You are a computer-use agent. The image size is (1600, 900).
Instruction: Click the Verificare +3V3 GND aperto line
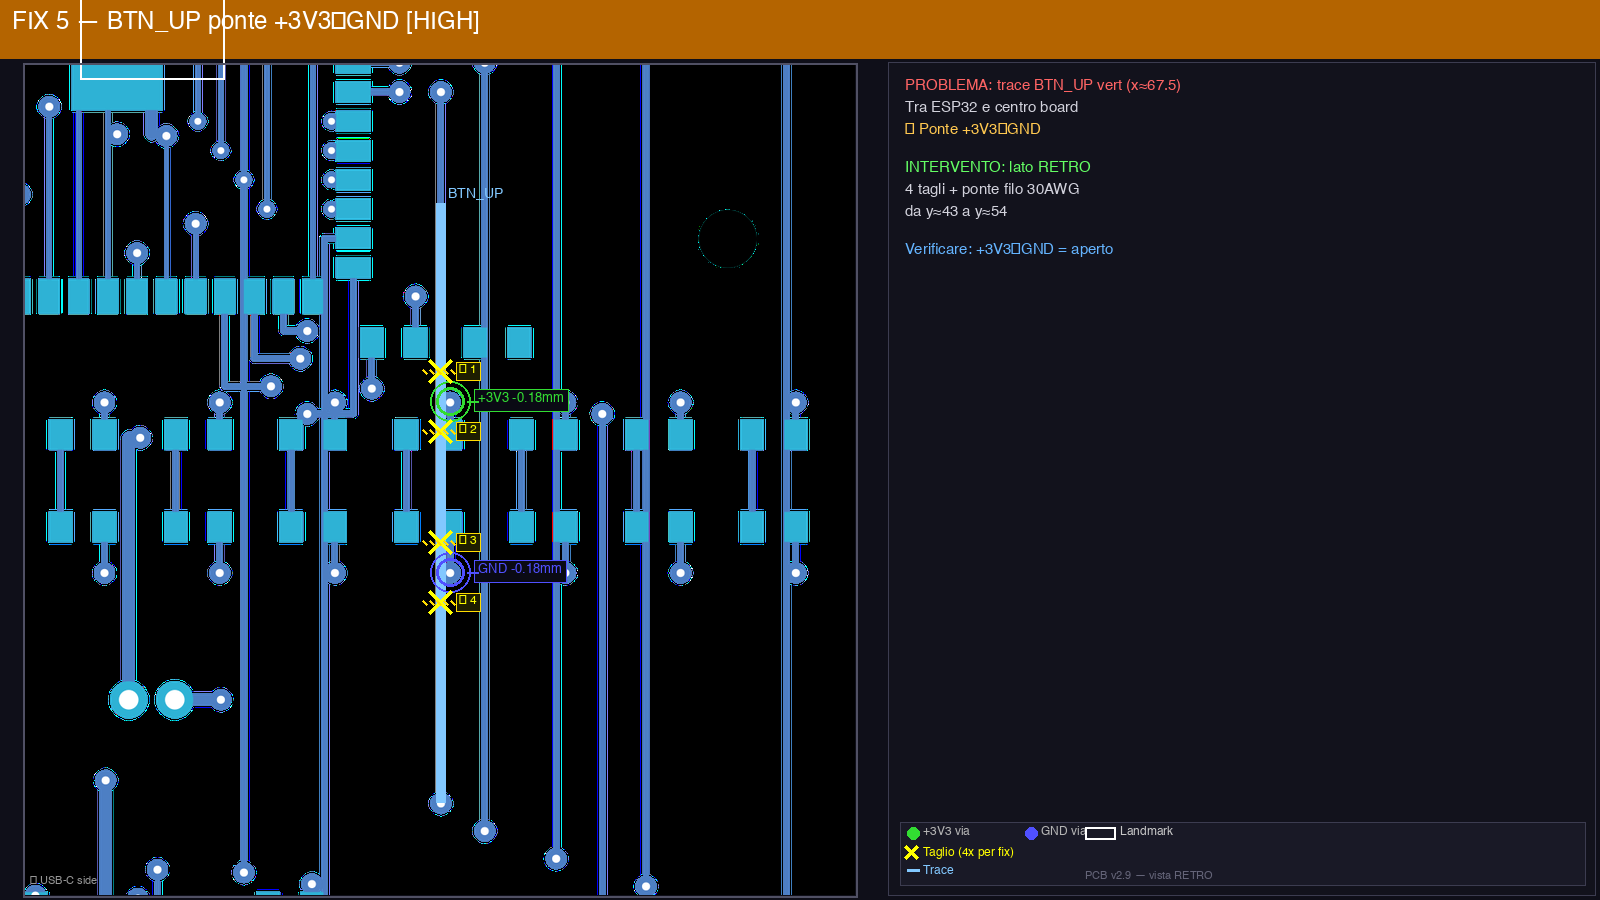pyautogui.click(x=1008, y=249)
